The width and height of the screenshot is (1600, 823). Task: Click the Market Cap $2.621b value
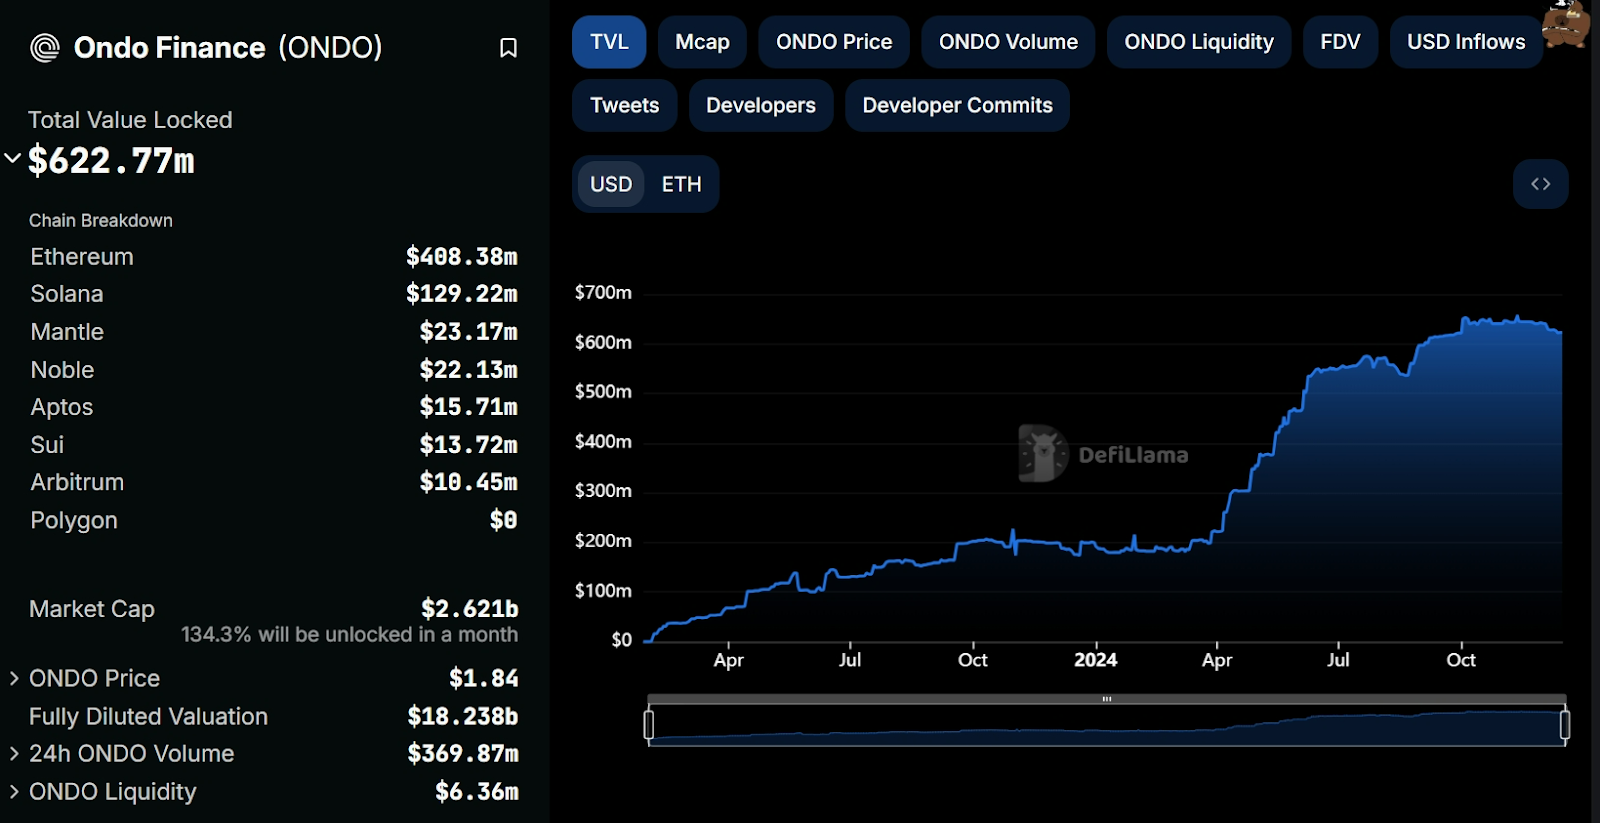[x=470, y=609]
